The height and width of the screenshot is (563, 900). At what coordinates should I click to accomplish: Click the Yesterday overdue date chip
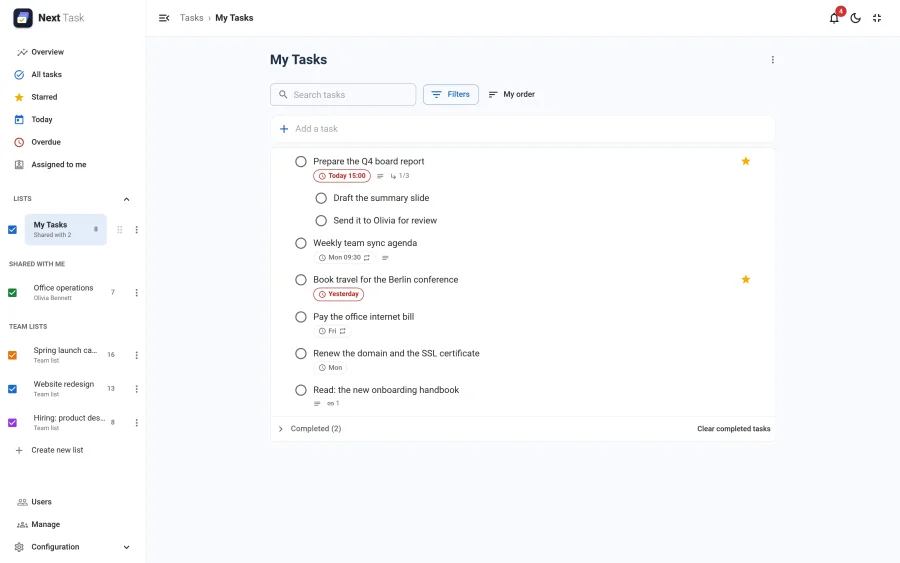point(339,294)
